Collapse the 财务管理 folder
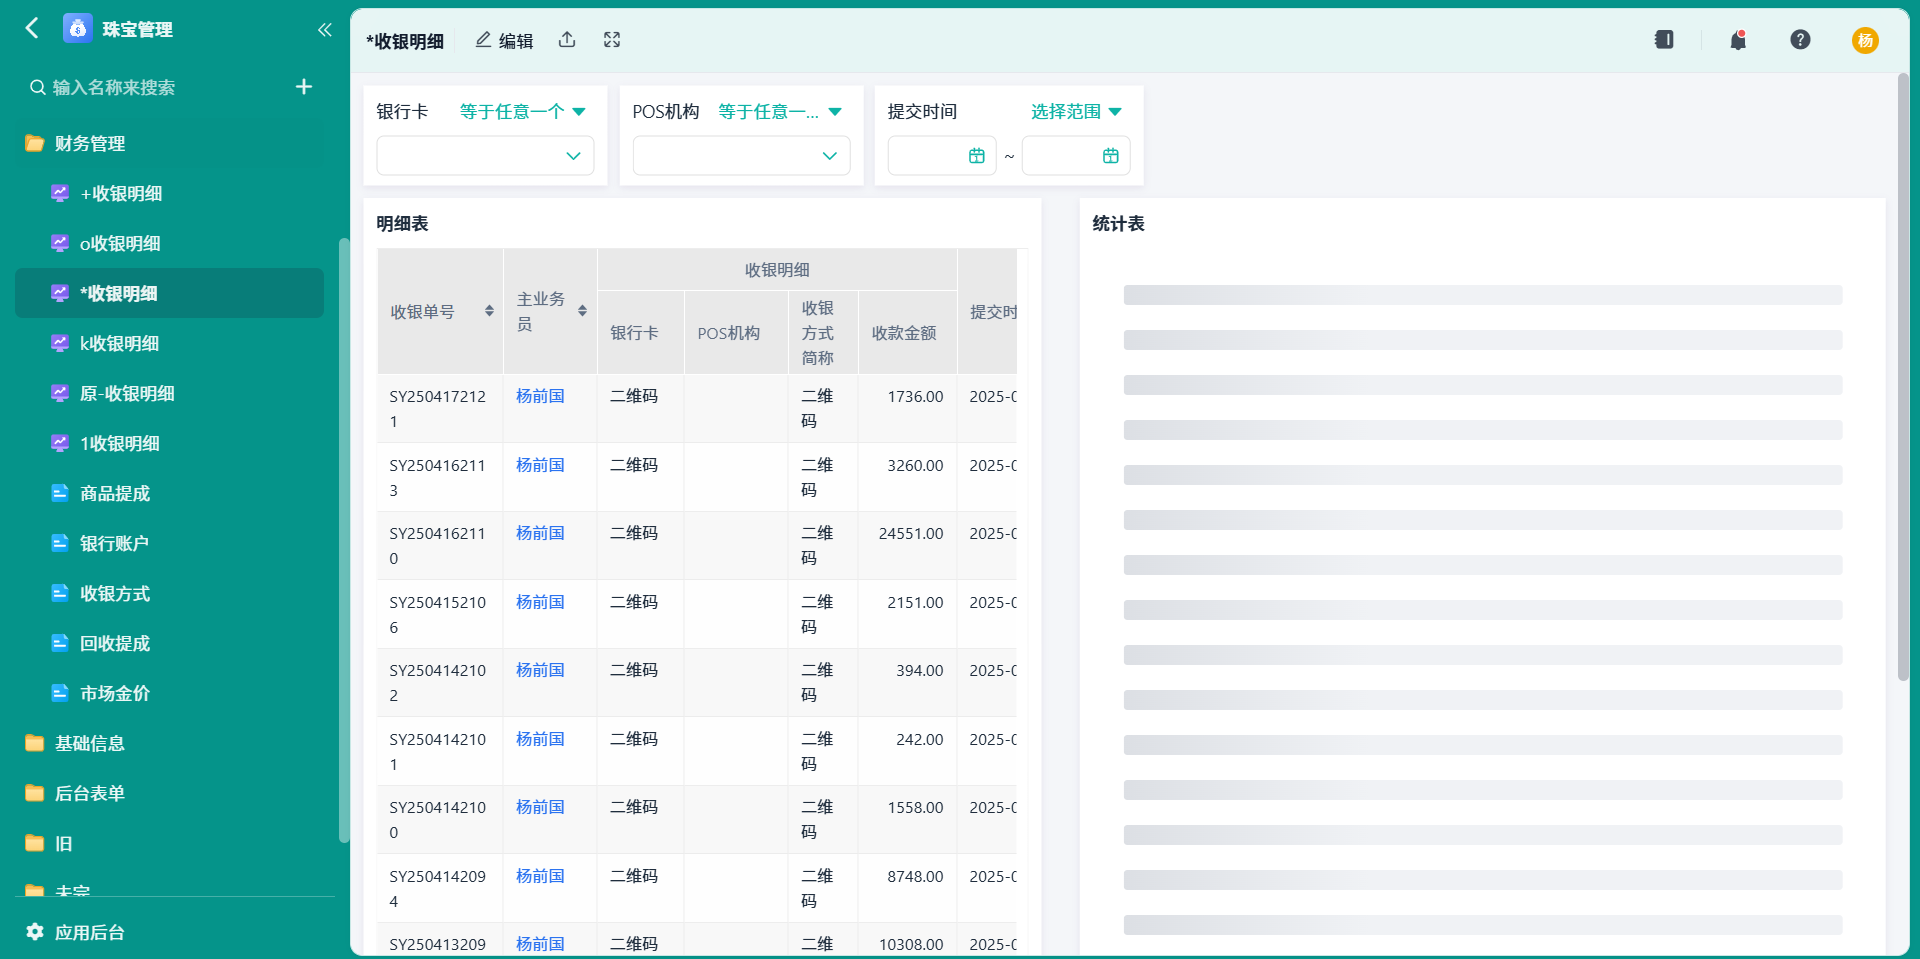Screen dimensions: 1920x959 169,143
